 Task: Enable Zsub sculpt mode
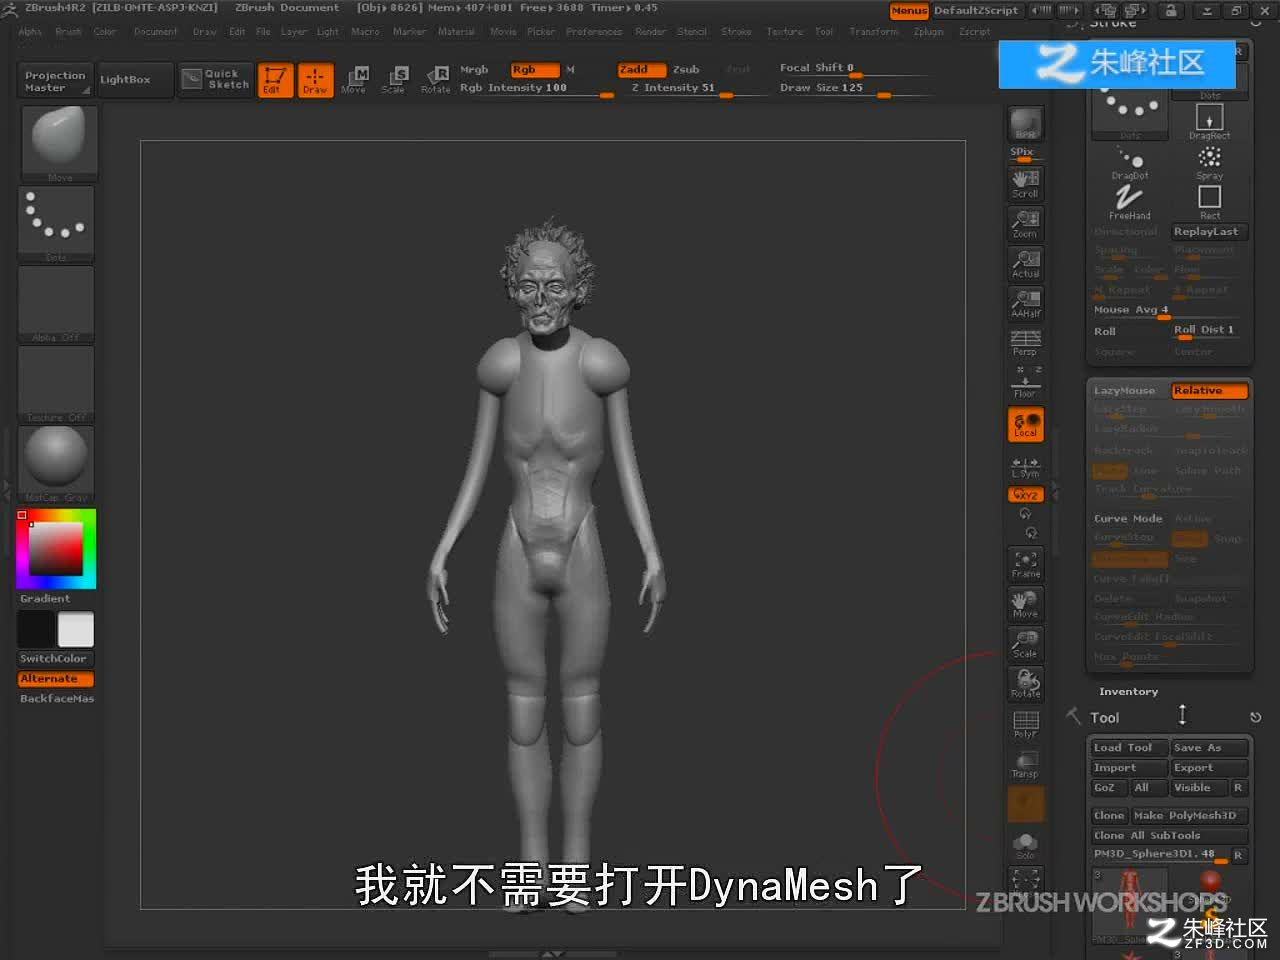[x=686, y=70]
